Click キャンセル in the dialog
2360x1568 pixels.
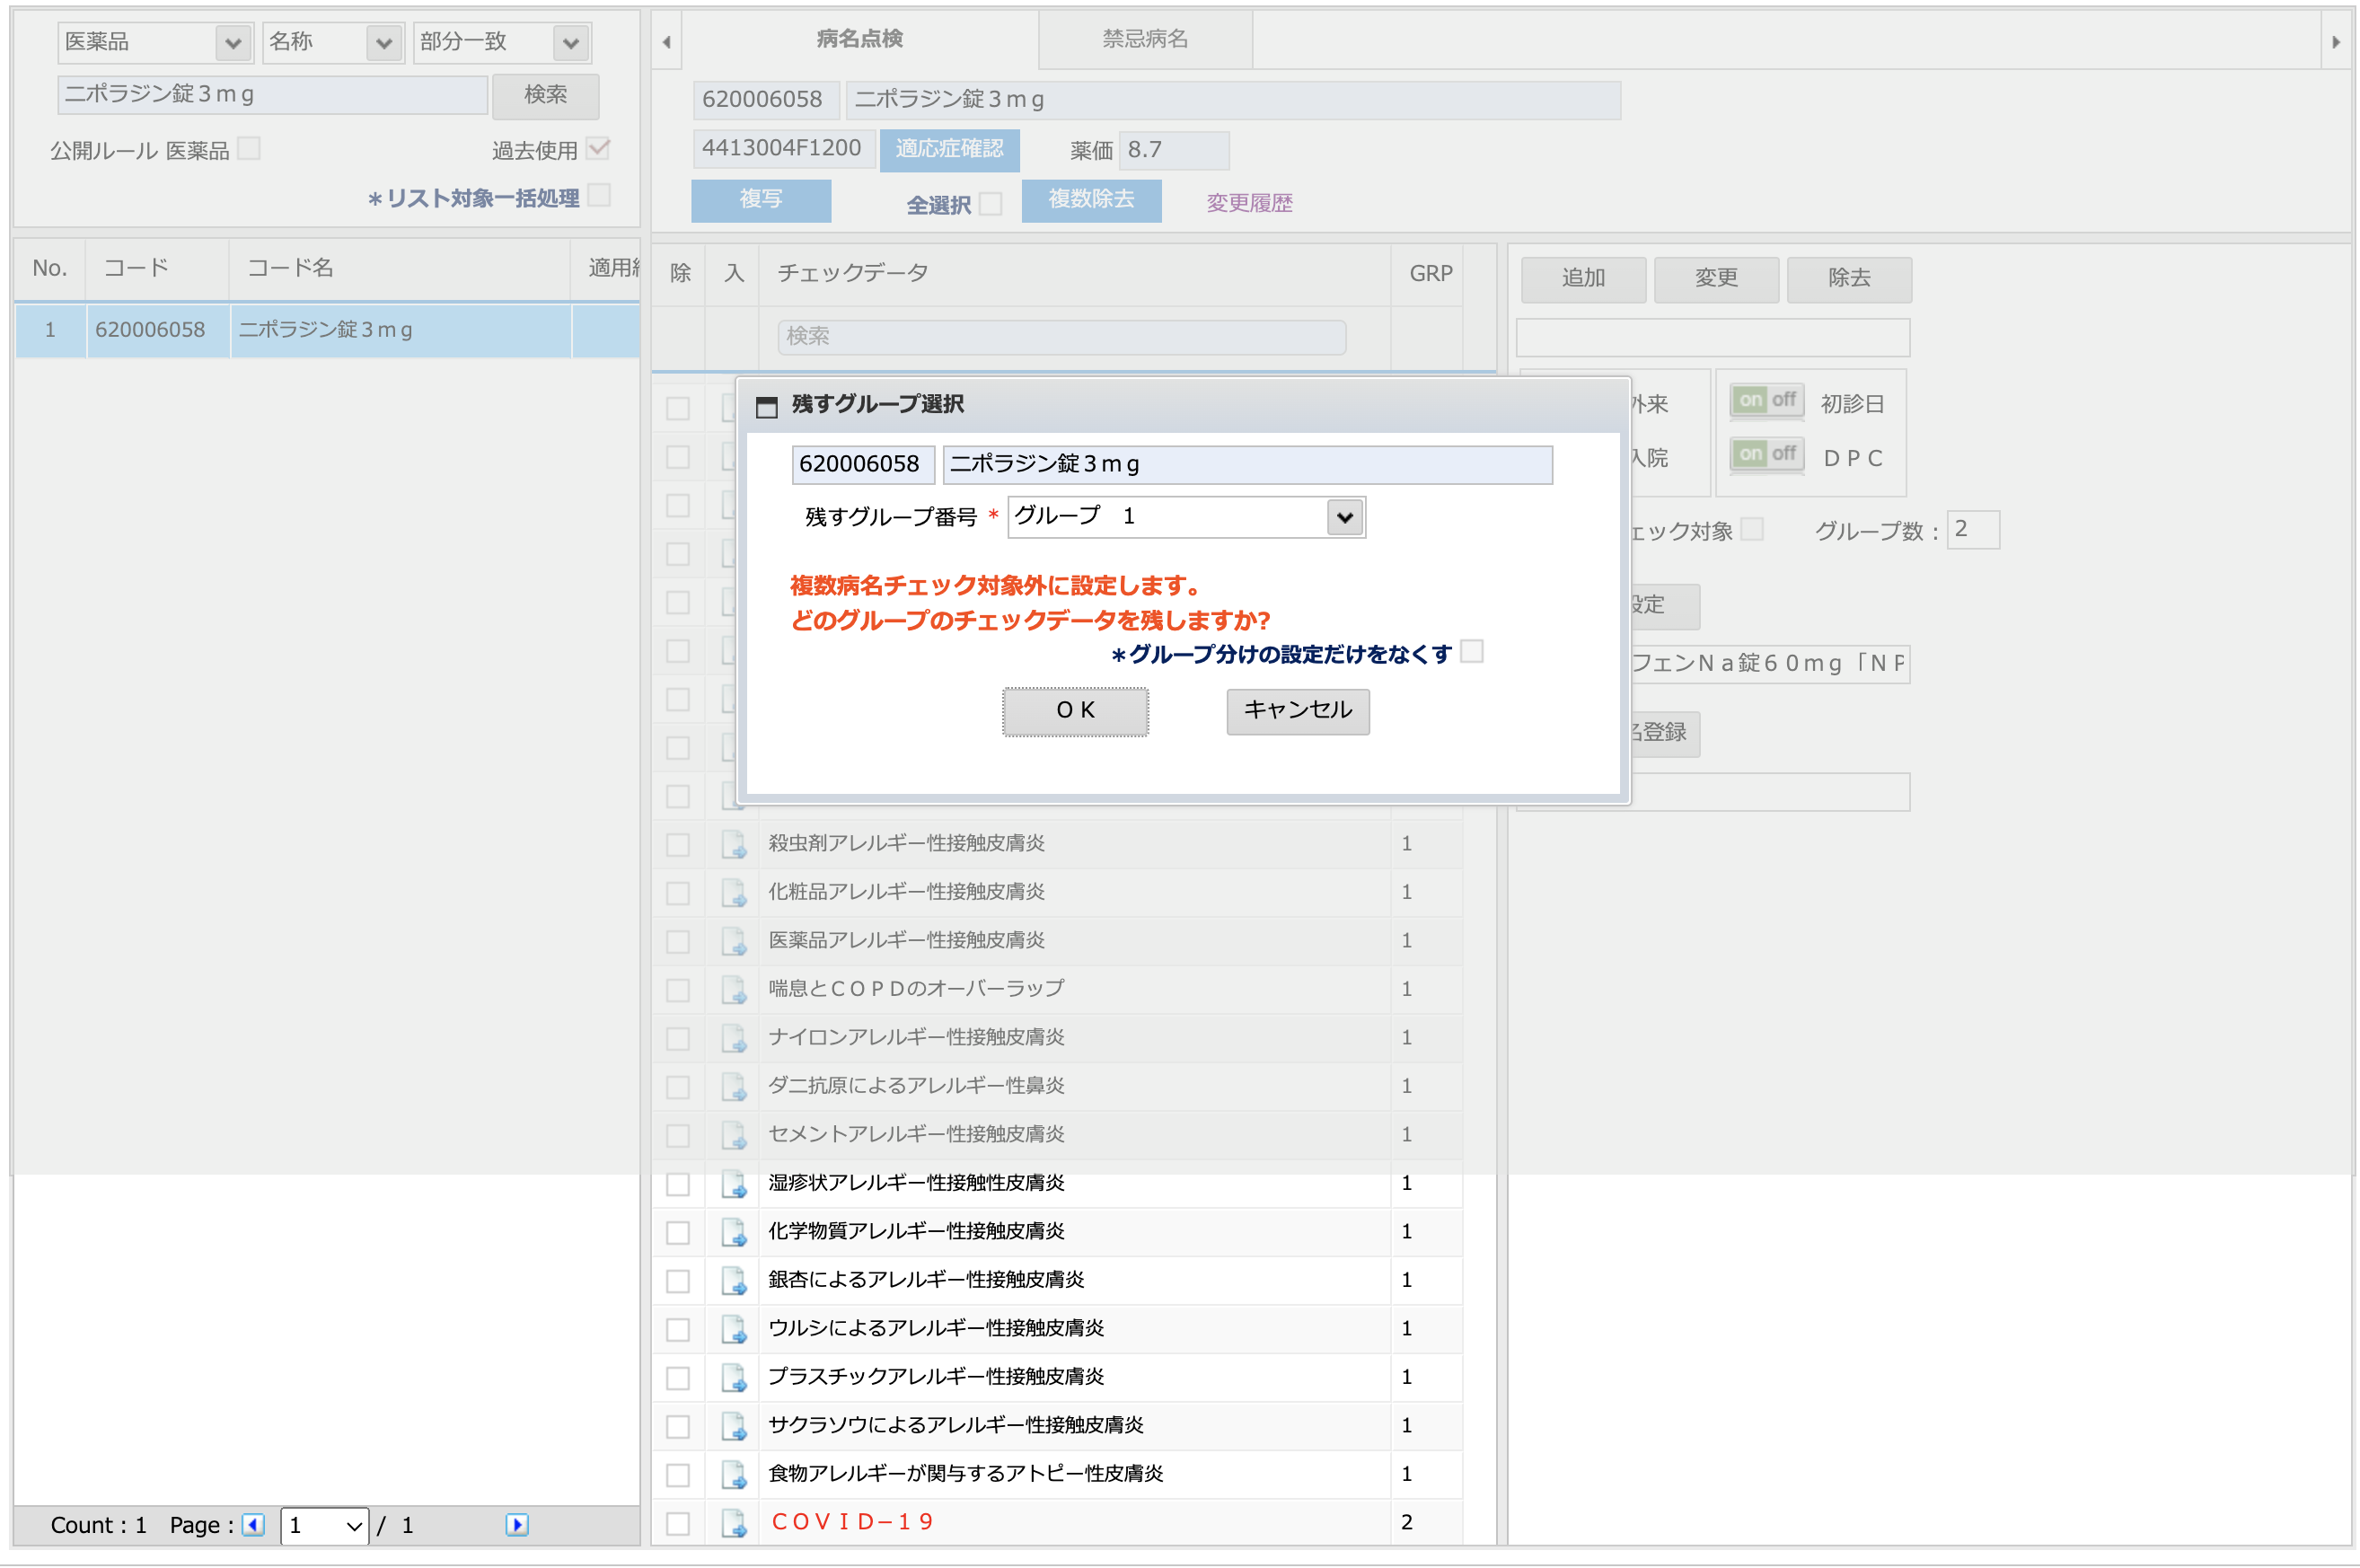1297,711
